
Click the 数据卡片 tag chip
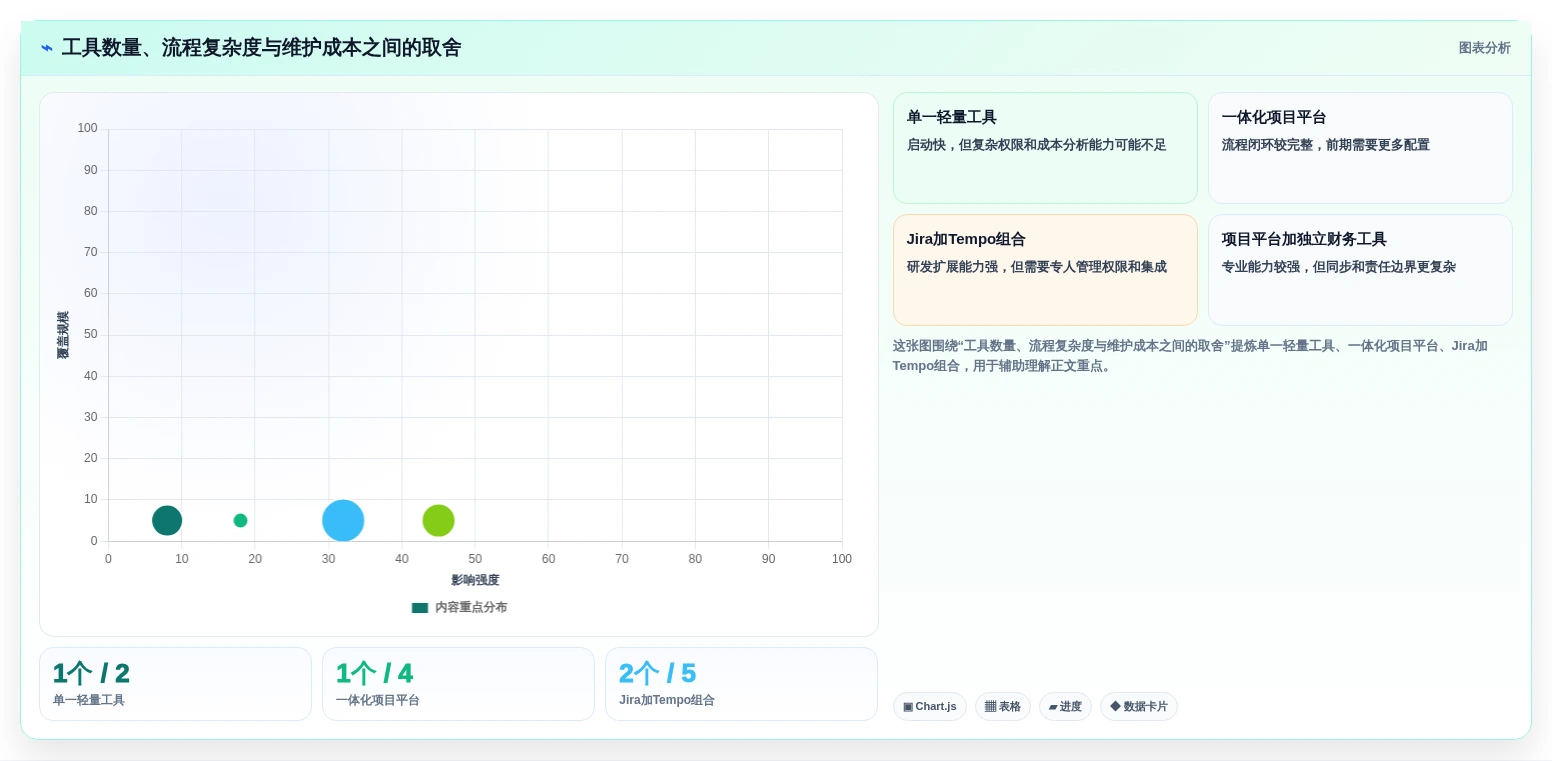click(1139, 706)
